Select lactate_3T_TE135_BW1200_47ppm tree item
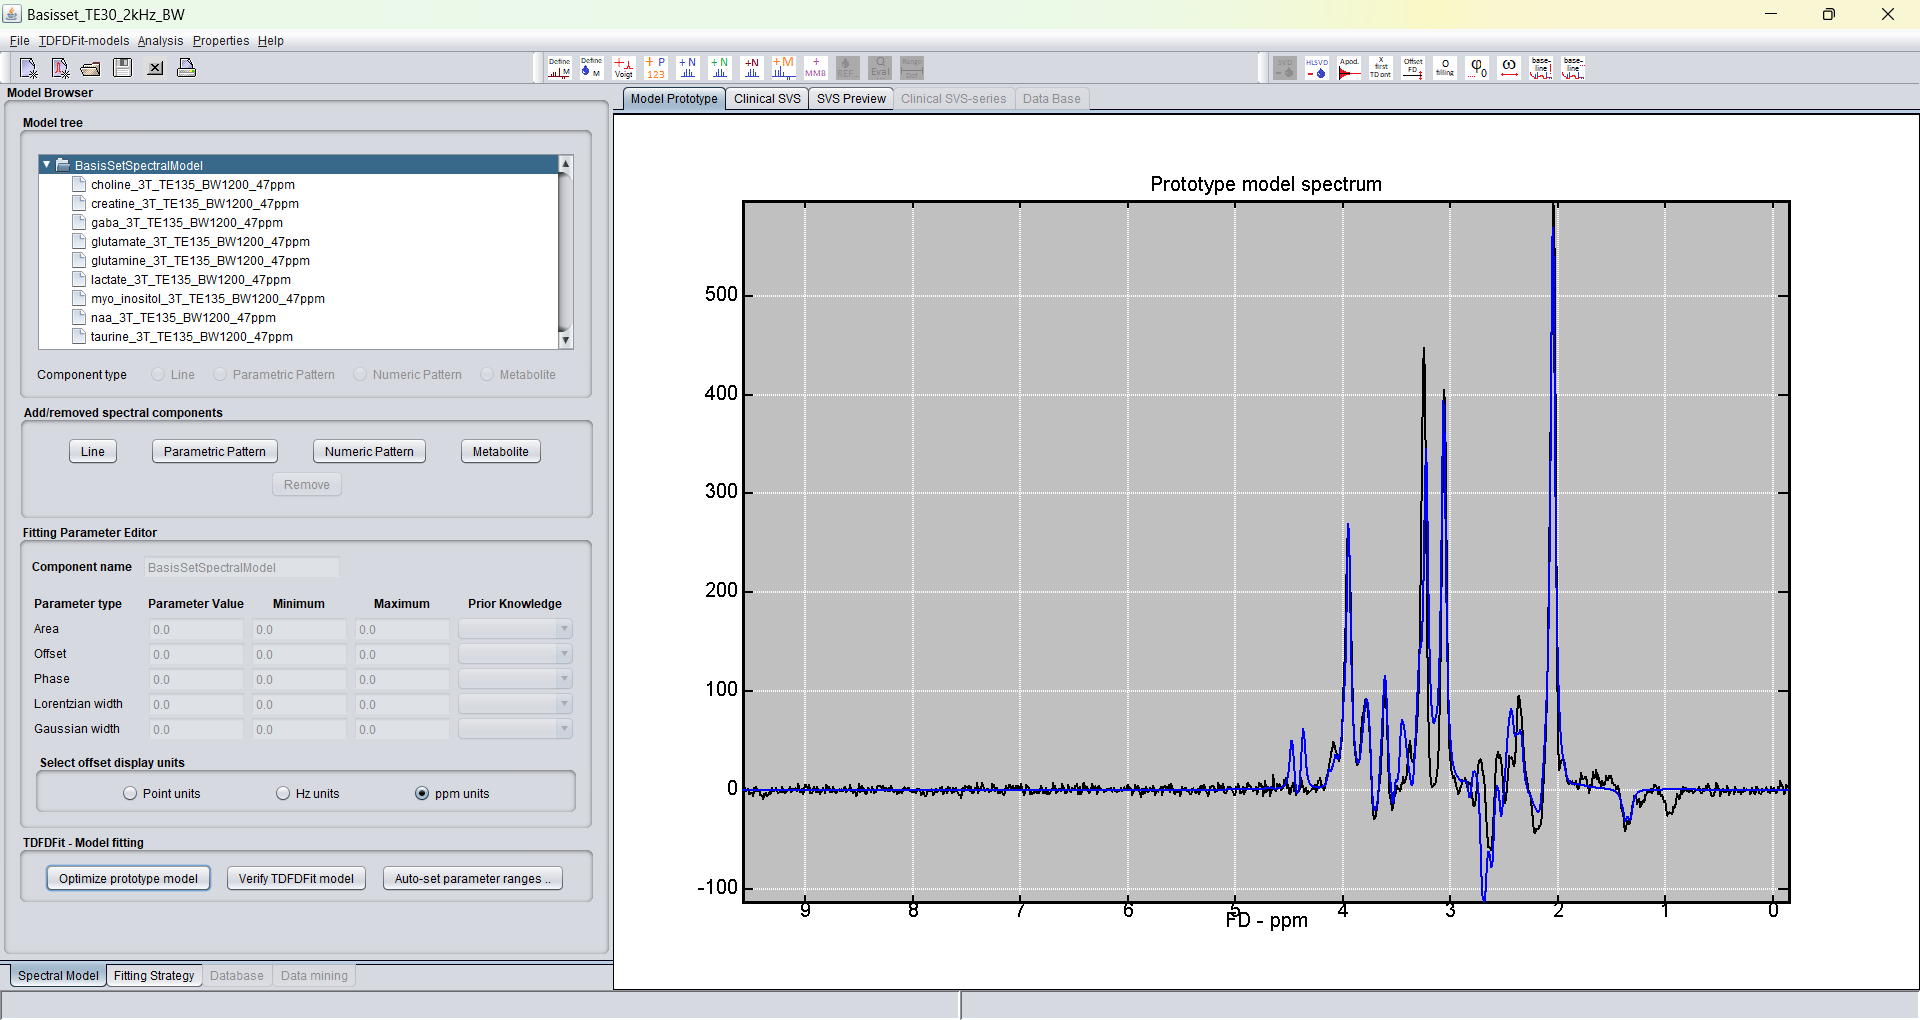Viewport: 1920px width, 1020px height. (190, 280)
